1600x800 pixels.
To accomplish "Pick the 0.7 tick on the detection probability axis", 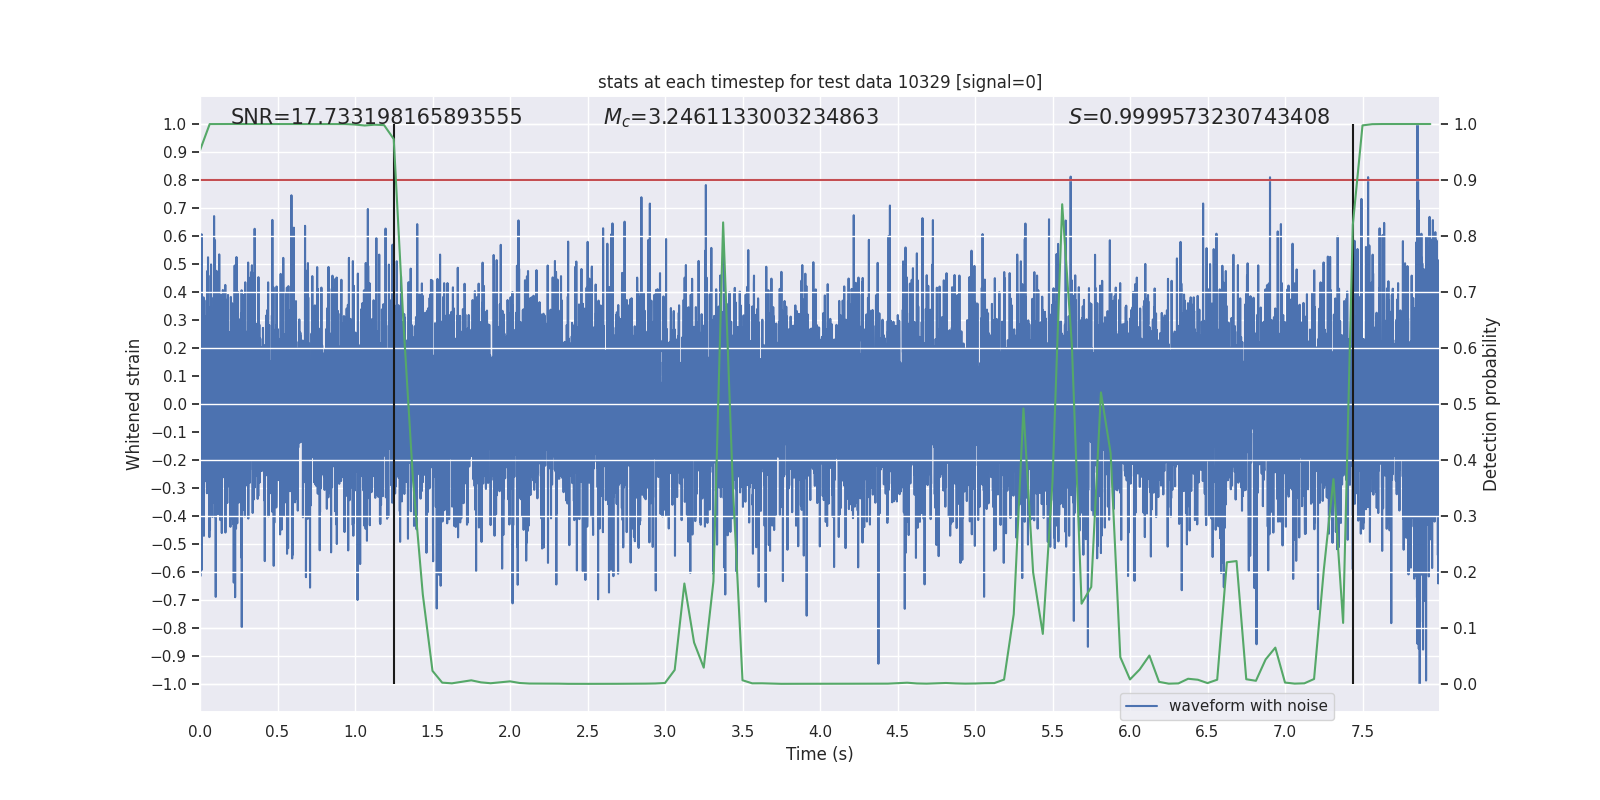I will (1465, 292).
